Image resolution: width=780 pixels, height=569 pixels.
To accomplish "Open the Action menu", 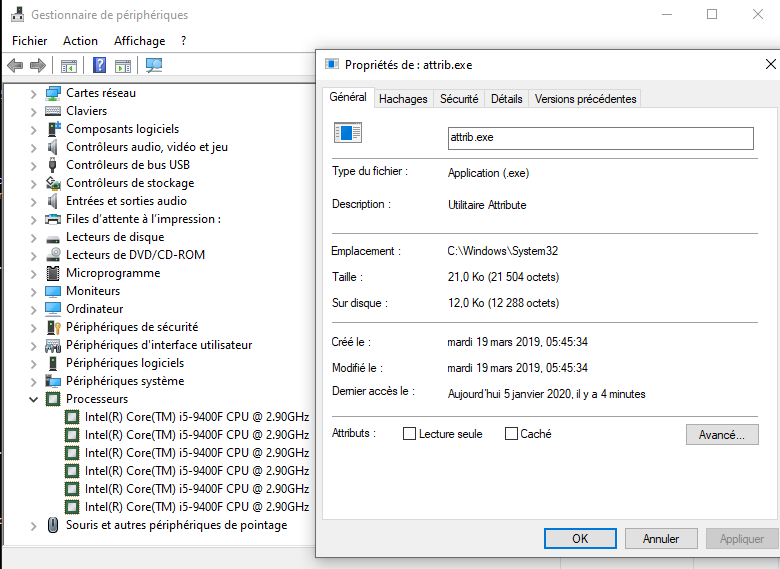I will point(81,41).
